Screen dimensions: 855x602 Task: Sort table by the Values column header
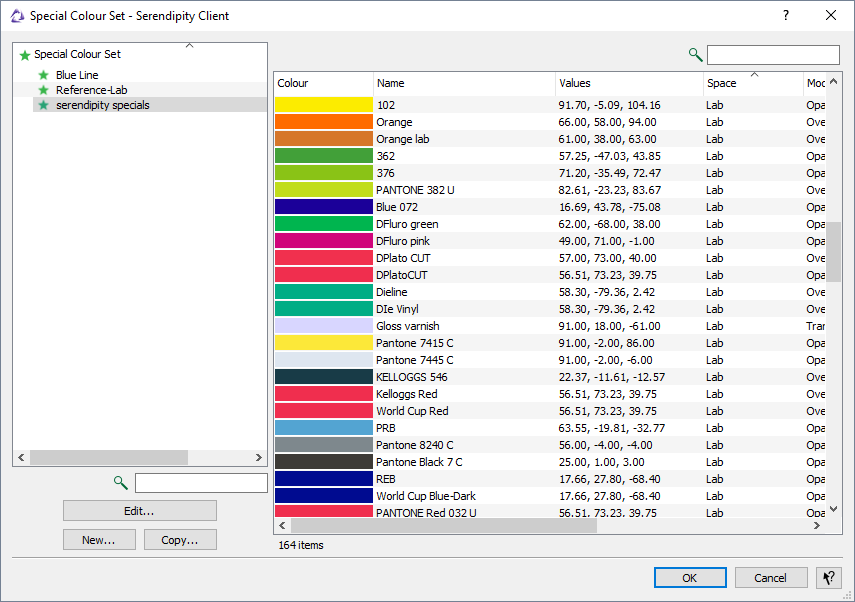[629, 83]
